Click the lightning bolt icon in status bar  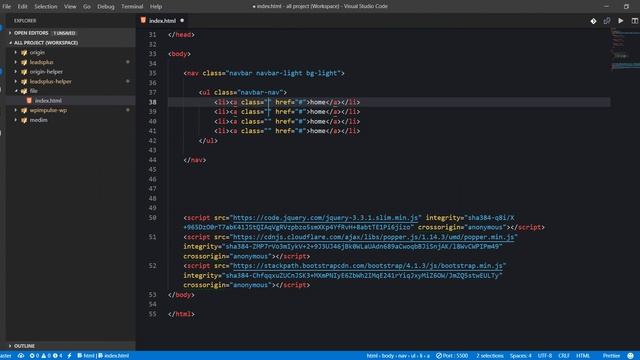tap(69, 356)
